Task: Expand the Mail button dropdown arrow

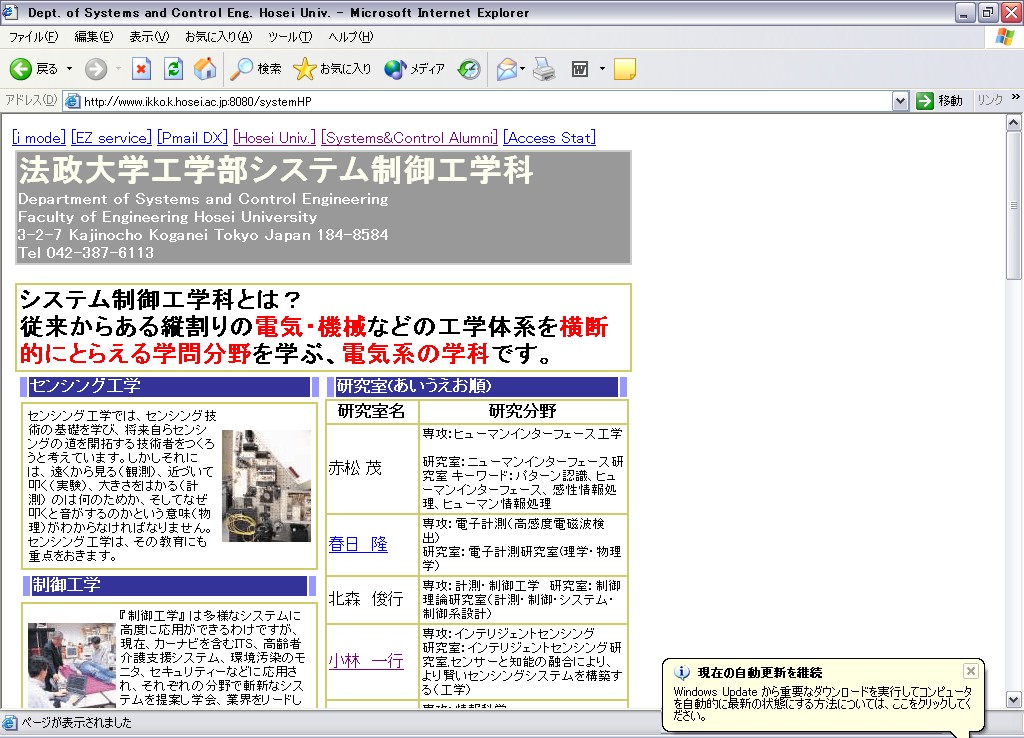Action: point(522,69)
